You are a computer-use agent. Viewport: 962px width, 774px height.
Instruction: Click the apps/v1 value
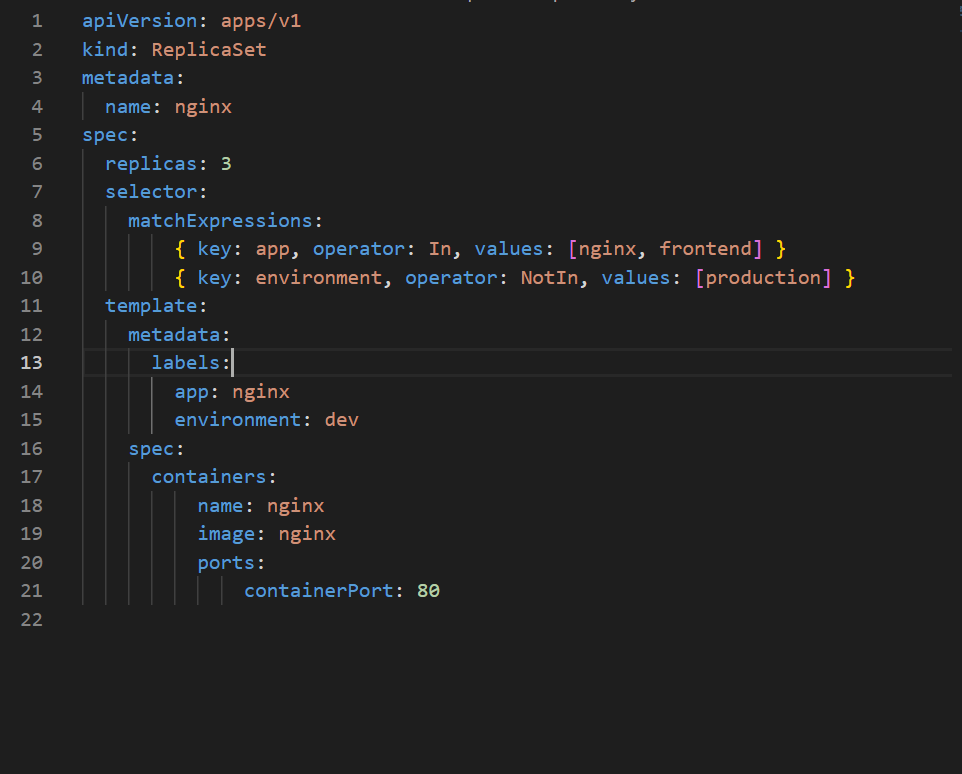pos(260,21)
